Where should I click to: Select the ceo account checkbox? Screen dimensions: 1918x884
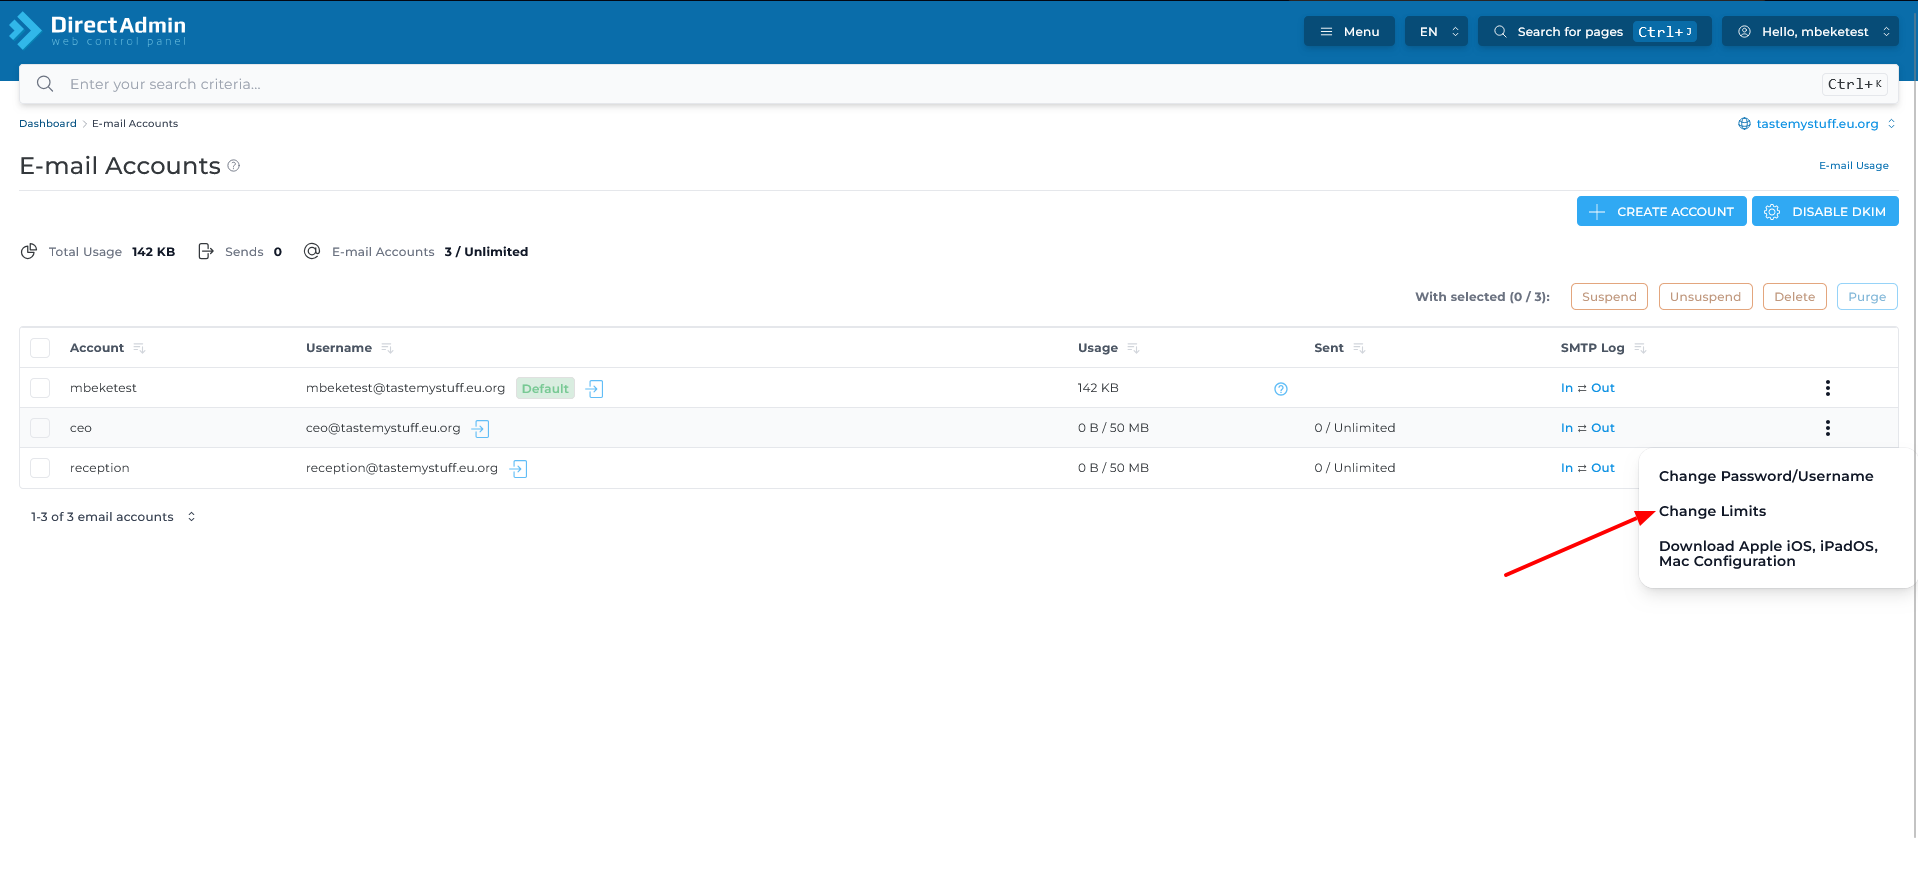[40, 428]
